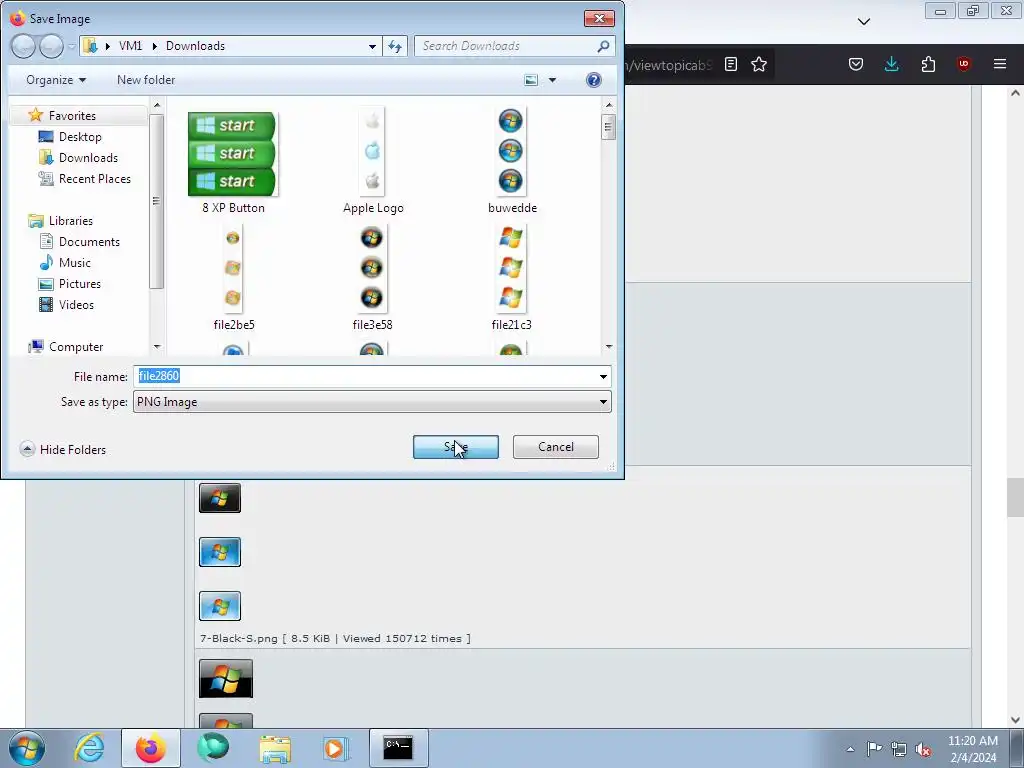Open the Pictures library
The height and width of the screenshot is (768, 1024).
[80, 283]
